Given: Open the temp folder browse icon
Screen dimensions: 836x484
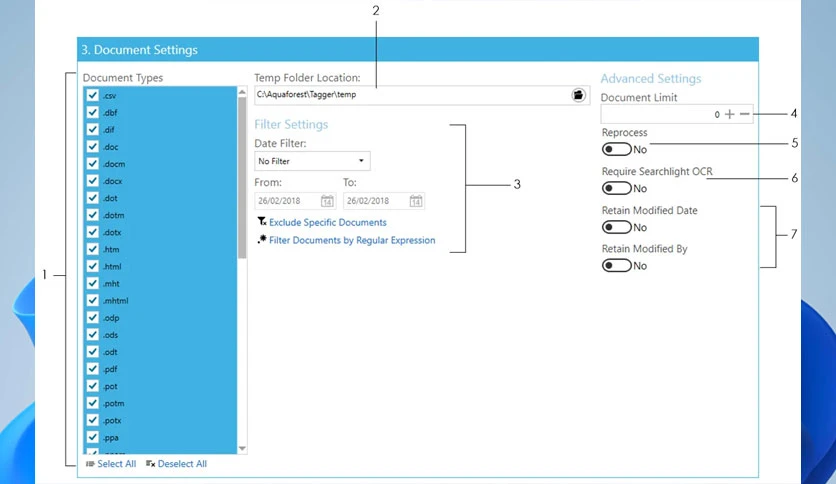Looking at the screenshot, I should coord(578,95).
